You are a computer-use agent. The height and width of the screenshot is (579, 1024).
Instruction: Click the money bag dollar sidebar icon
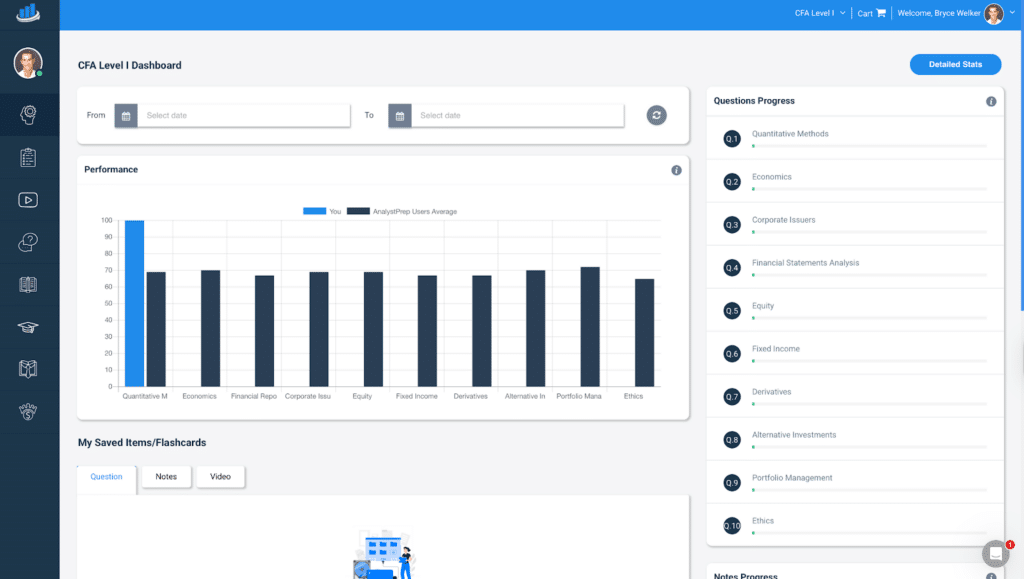point(28,411)
